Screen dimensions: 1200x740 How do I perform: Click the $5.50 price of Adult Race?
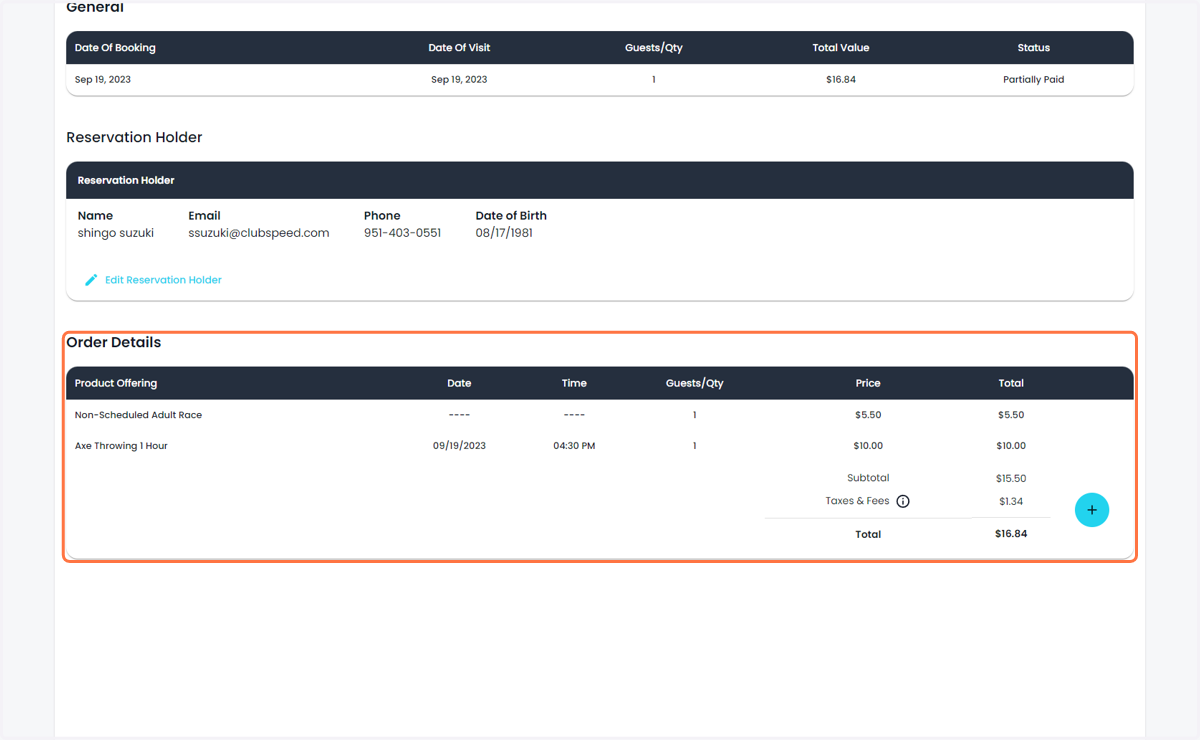(868, 415)
